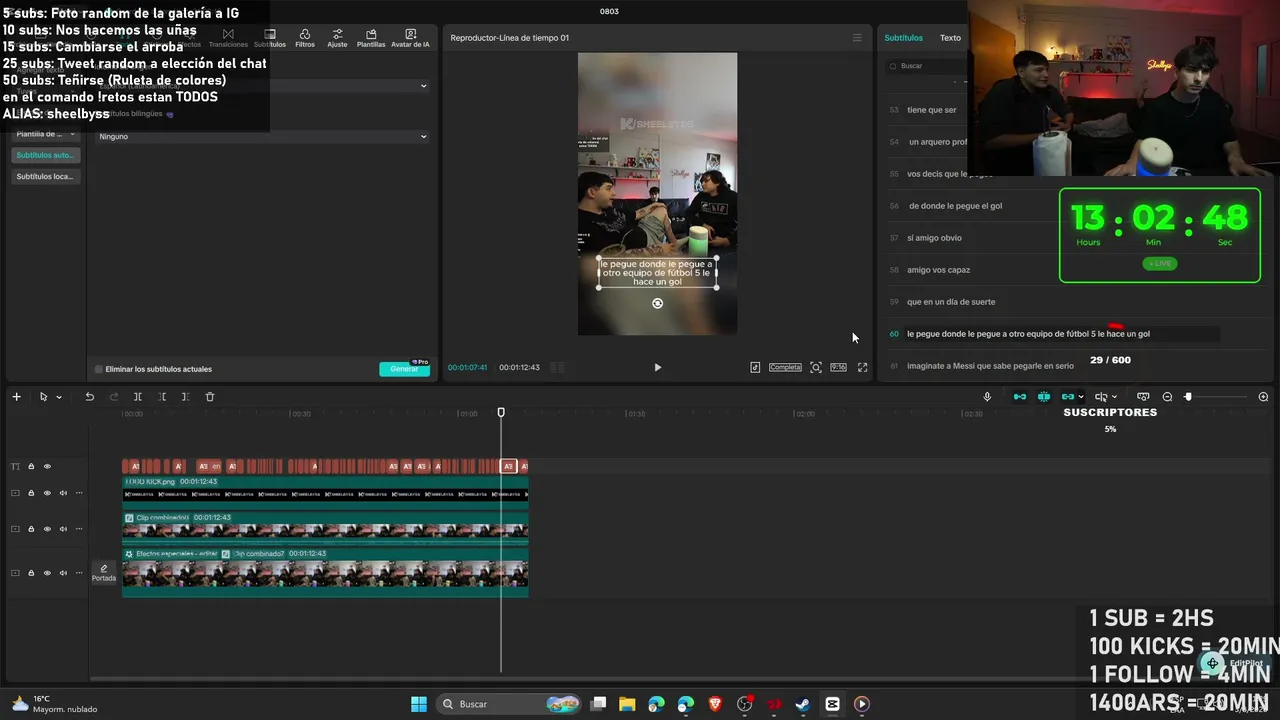Open the Windows Start menu
Screen dimensions: 1280x720
pyautogui.click(x=419, y=704)
